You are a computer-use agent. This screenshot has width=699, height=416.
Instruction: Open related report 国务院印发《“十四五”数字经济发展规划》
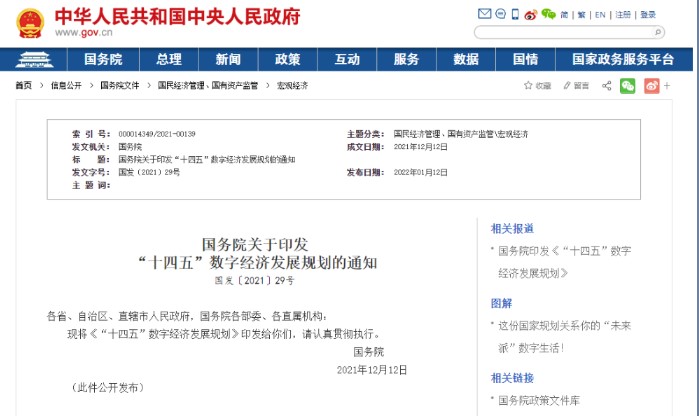click(564, 262)
